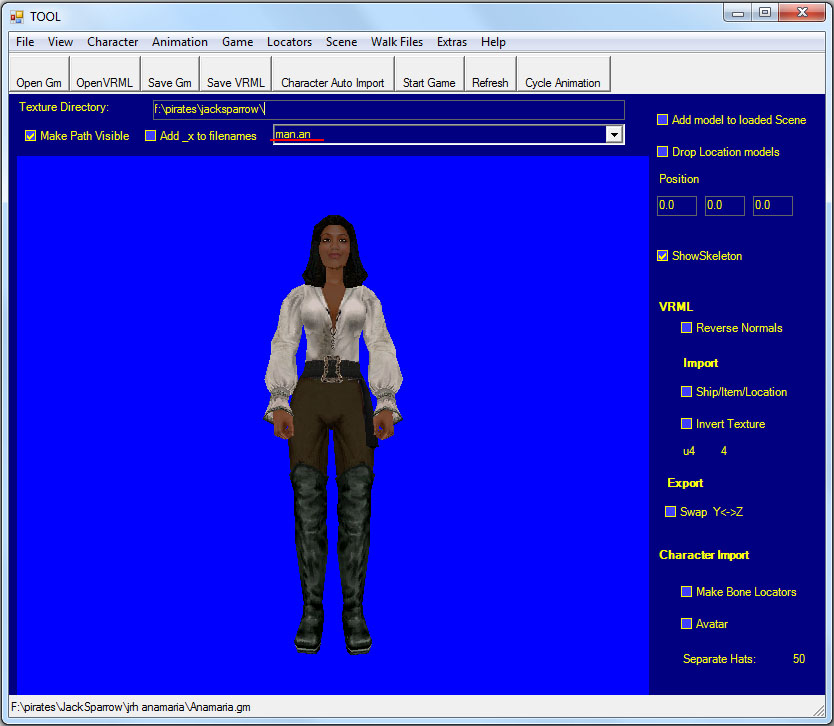Click the Save Gm button
This screenshot has height=726, width=834.
(170, 74)
